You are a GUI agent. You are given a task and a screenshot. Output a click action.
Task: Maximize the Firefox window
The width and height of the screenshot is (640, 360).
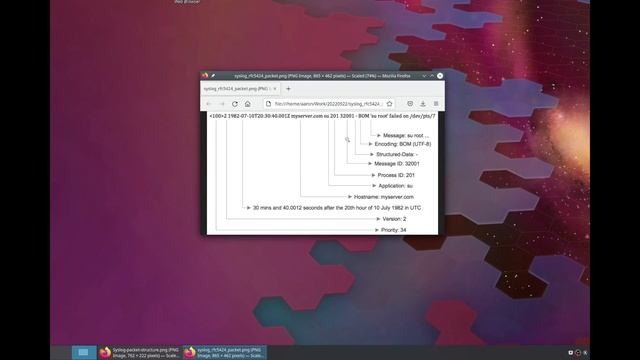point(432,76)
